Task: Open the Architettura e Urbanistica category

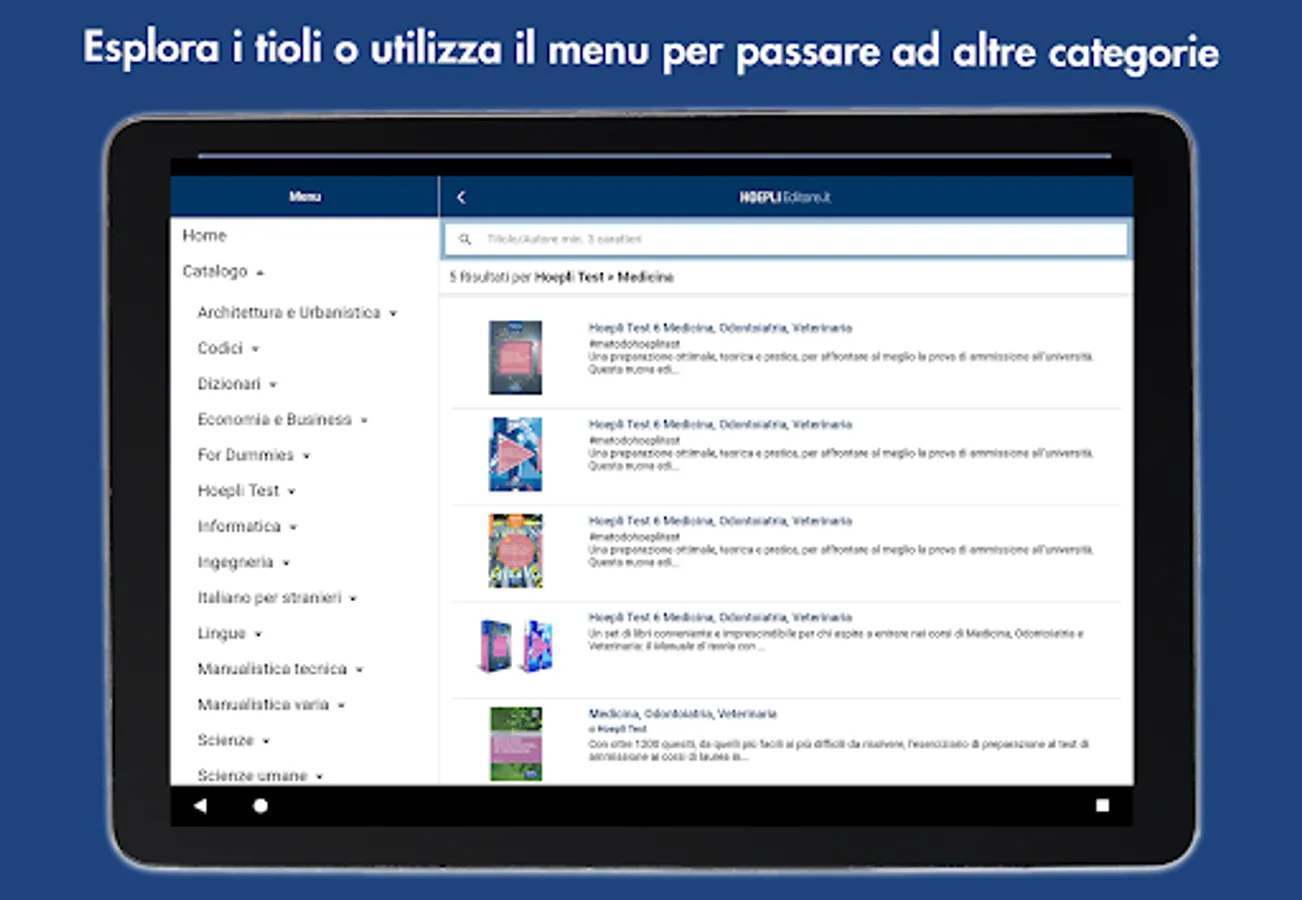Action: pos(289,313)
